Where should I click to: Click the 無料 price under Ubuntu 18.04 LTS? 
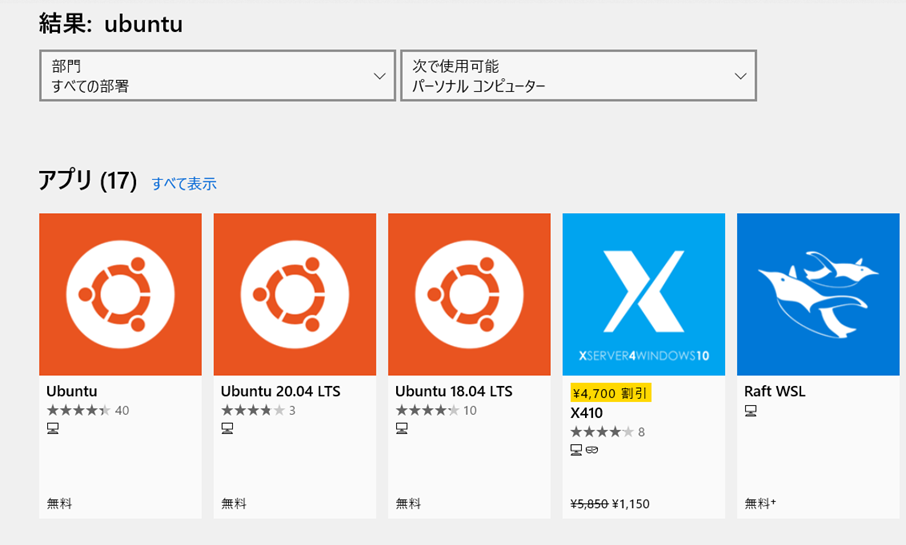tap(408, 504)
